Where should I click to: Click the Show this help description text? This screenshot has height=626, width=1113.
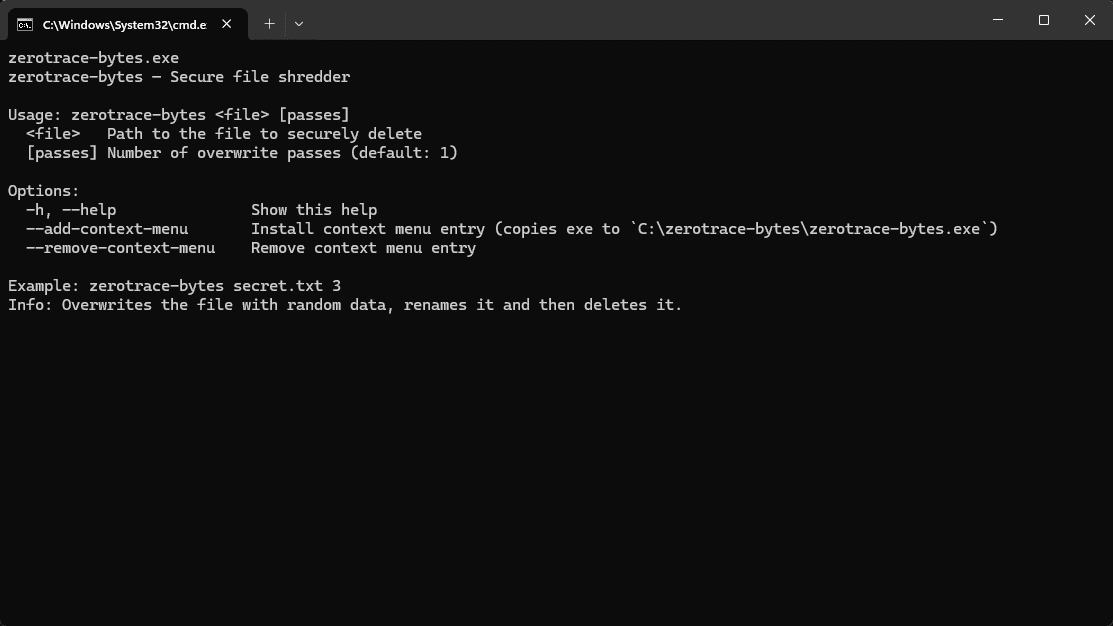point(313,209)
